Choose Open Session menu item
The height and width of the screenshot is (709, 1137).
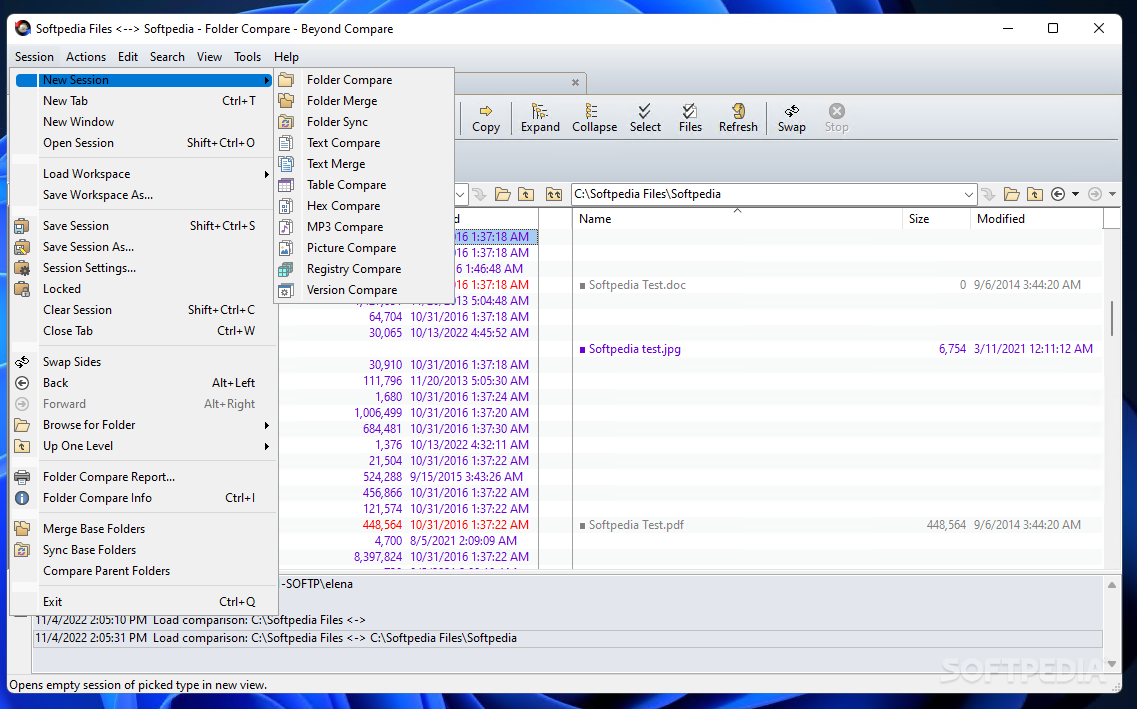coord(144,143)
